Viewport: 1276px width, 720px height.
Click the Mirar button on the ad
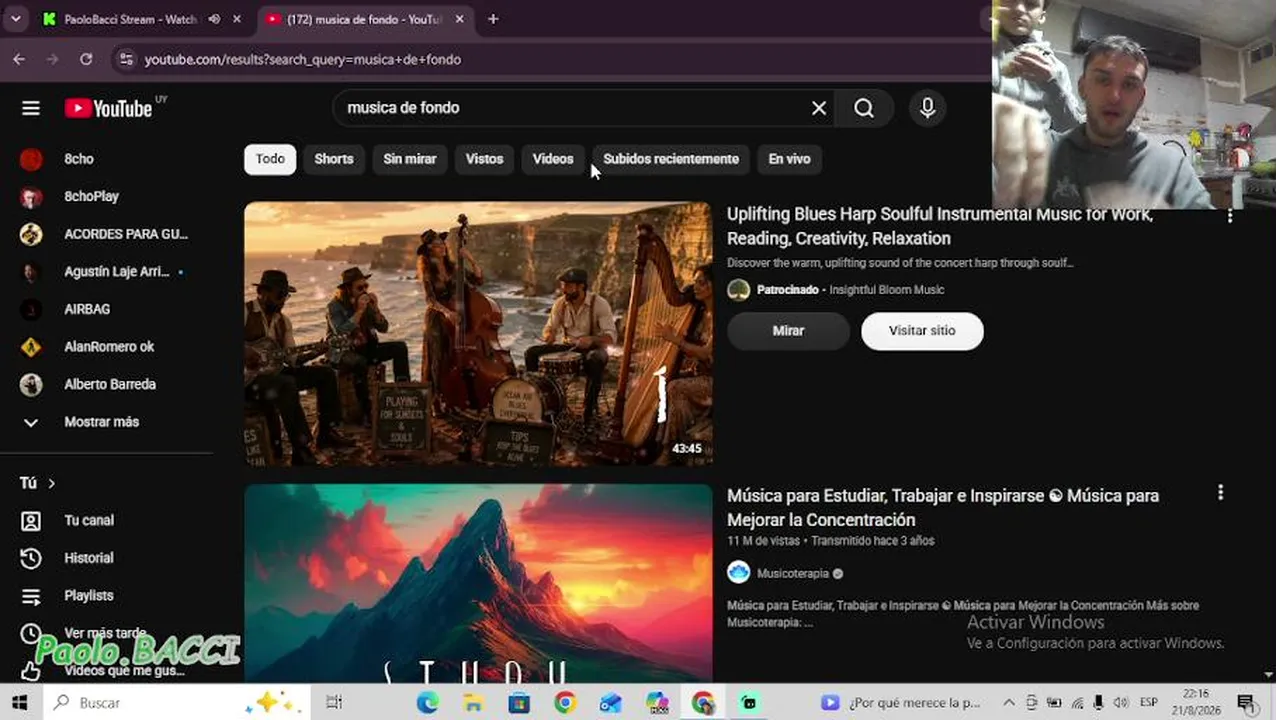pyautogui.click(x=788, y=331)
